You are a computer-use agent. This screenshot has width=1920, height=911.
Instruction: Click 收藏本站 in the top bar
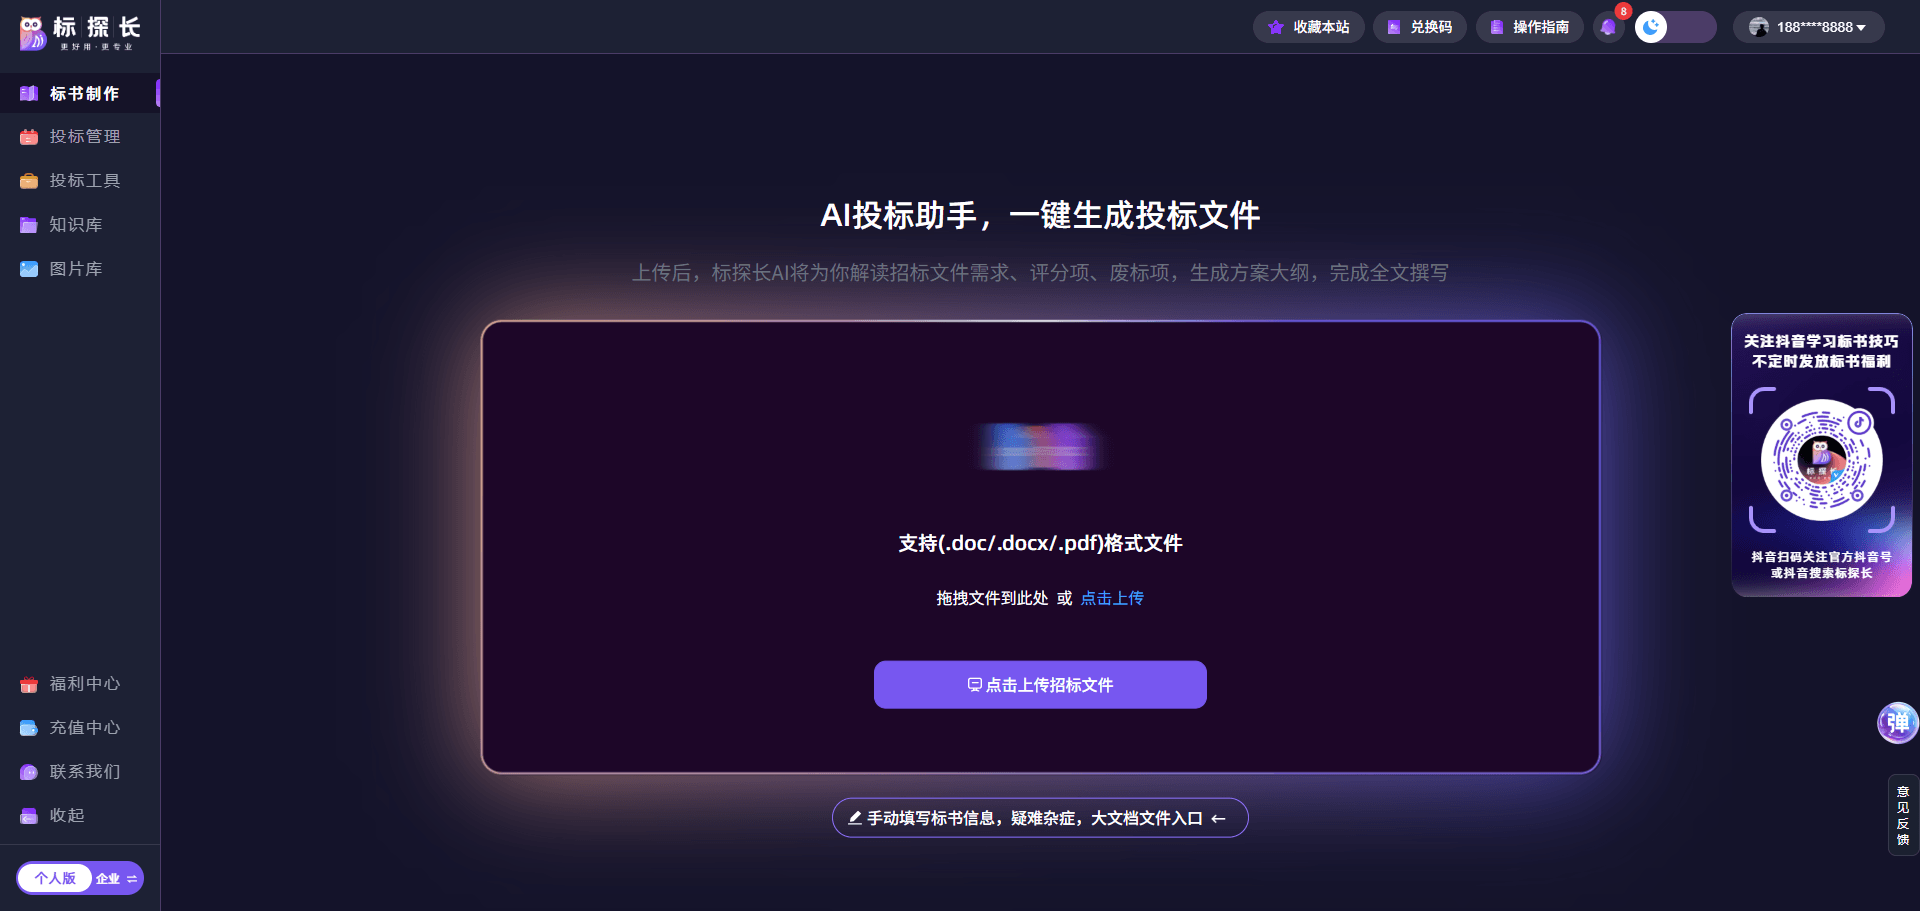[x=1309, y=27]
